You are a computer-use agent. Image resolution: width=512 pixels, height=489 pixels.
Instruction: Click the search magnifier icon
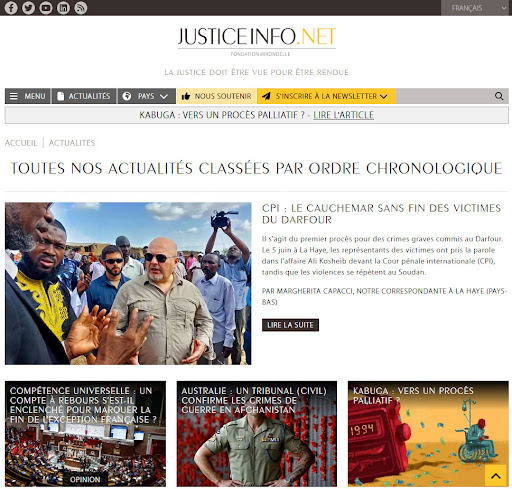499,96
